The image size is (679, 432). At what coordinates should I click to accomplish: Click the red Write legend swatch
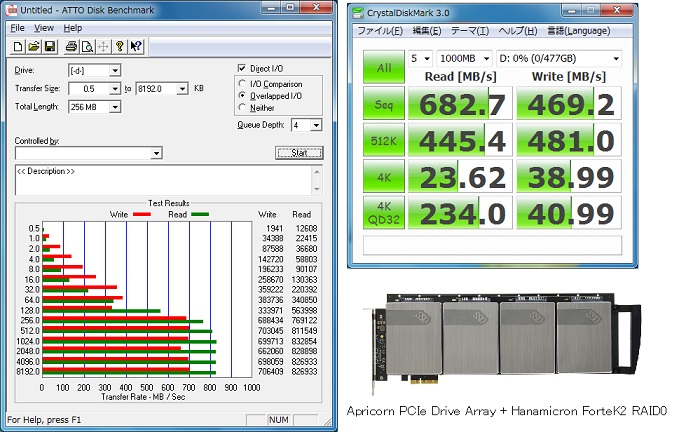[x=142, y=214]
